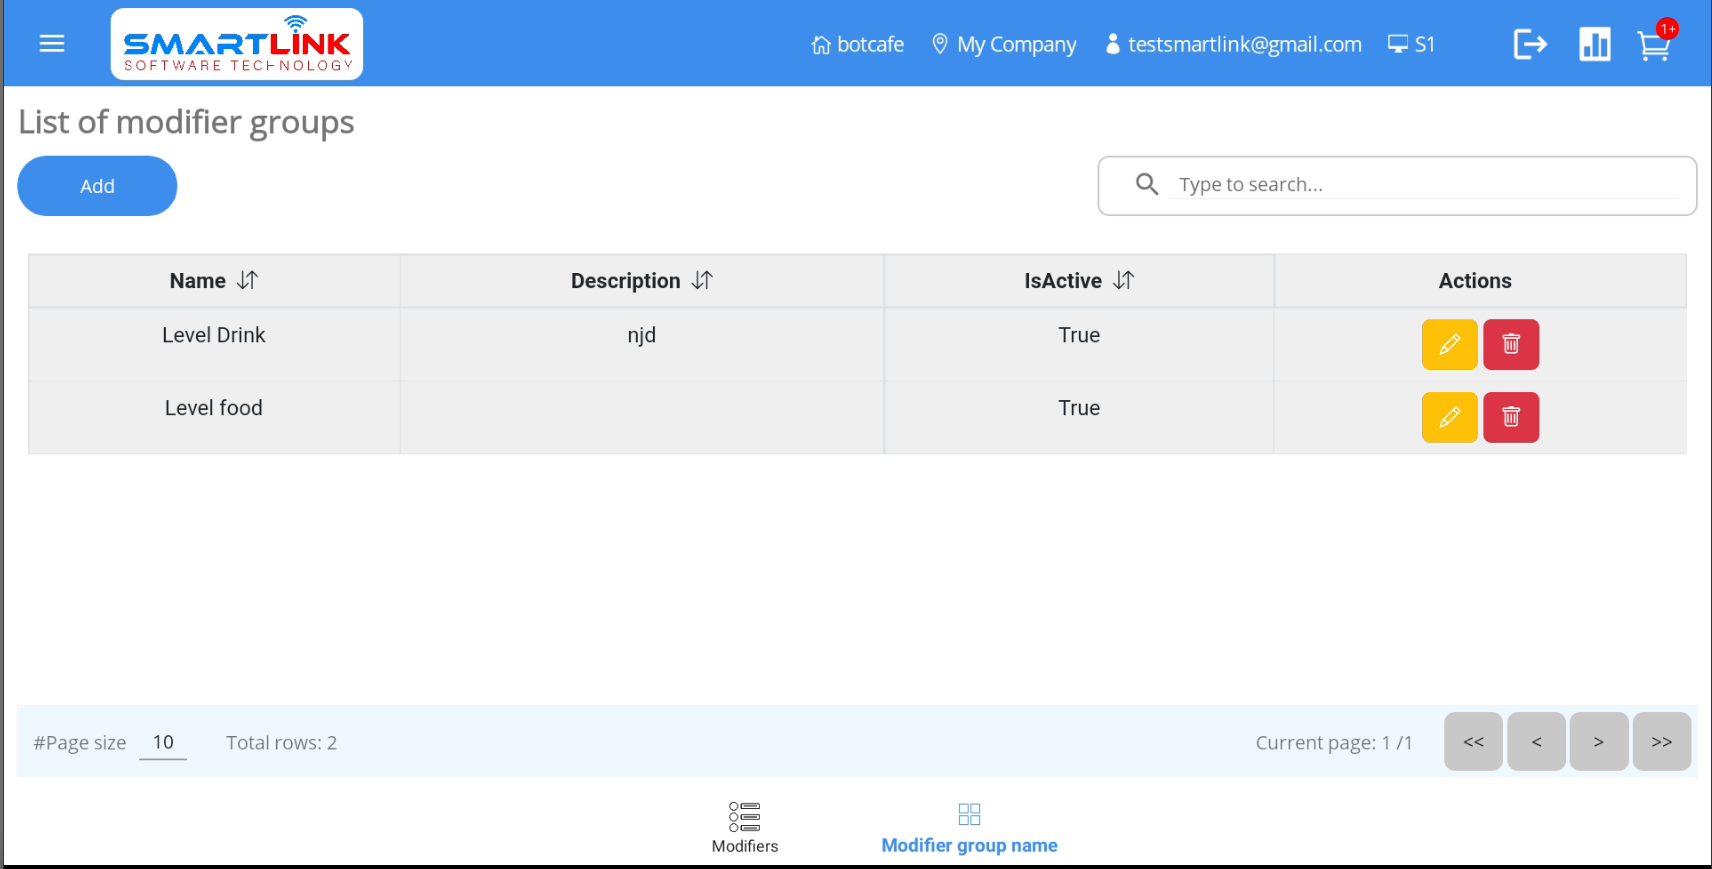Sort table by Name column
Viewport: 1712px width, 869px height.
(247, 281)
